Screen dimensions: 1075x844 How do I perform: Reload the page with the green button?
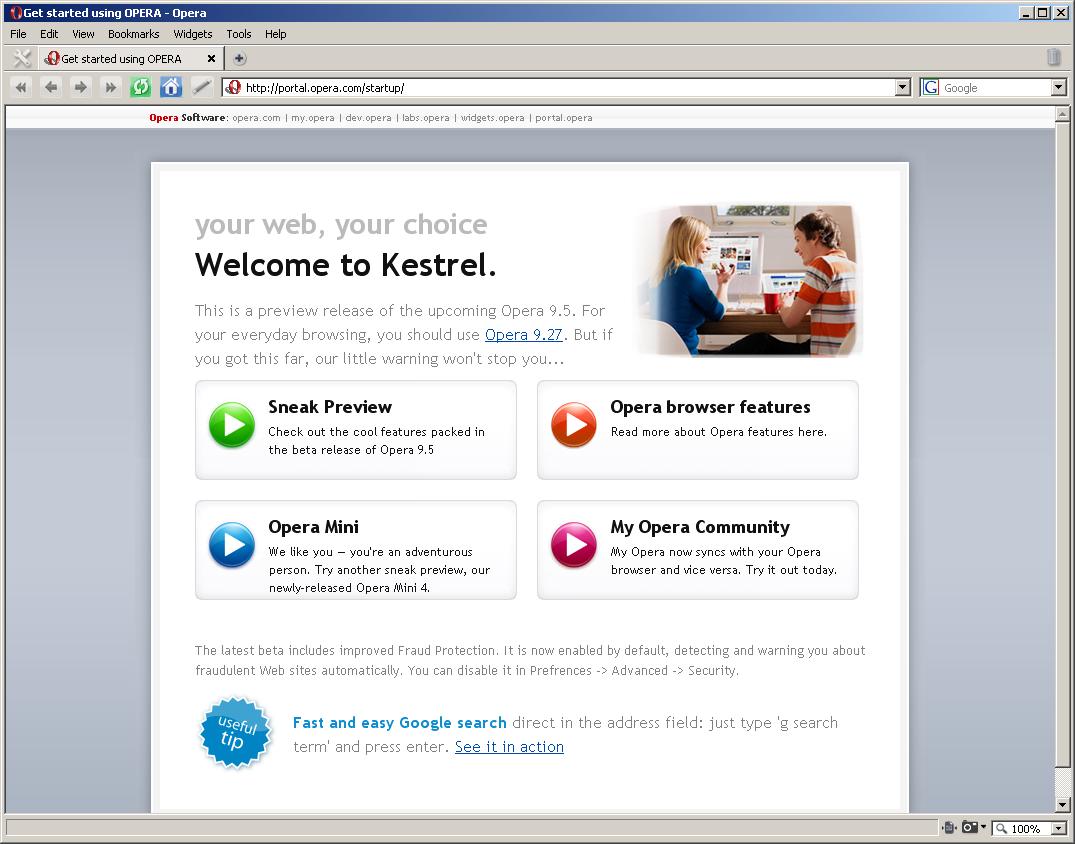point(141,87)
